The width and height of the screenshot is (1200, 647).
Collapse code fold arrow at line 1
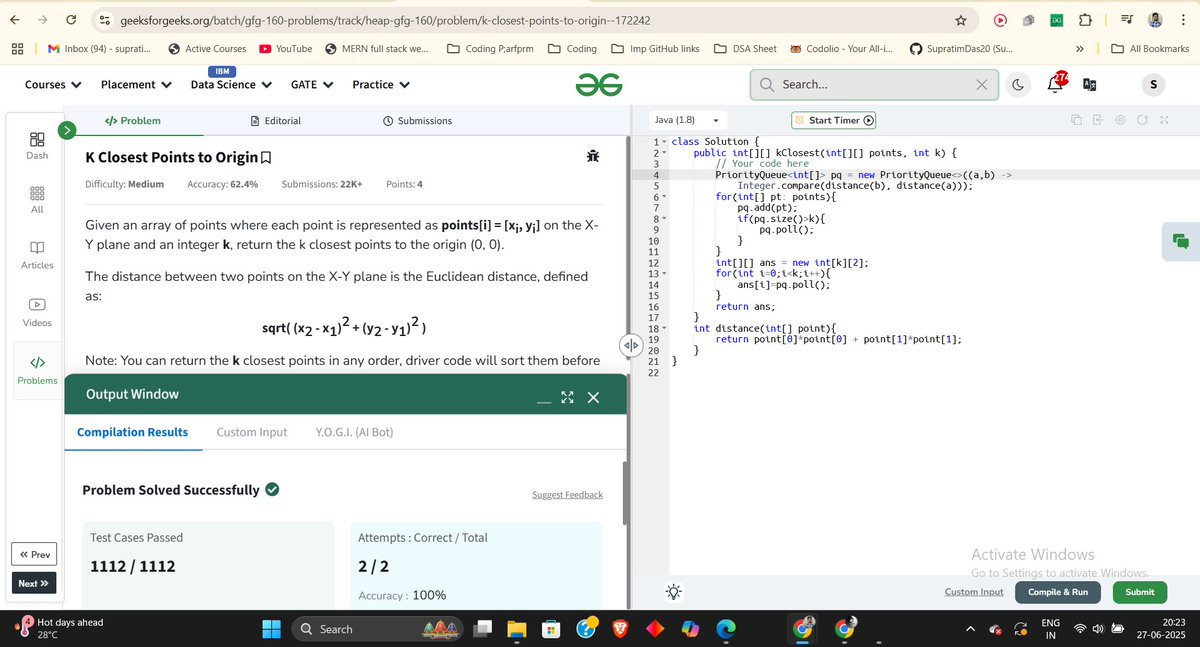coord(663,142)
